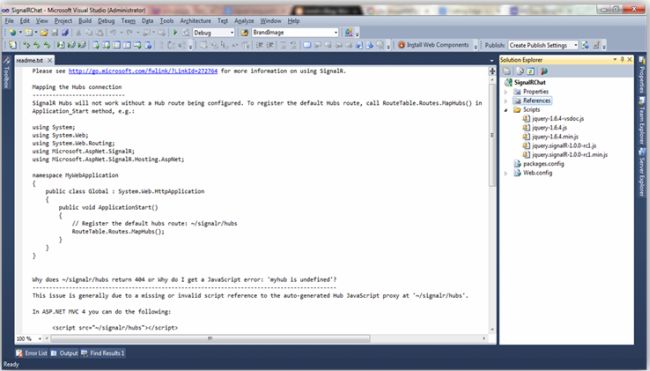Click the last icon on Publish toolbar
Screen dimensions: 650x371
point(597,45)
